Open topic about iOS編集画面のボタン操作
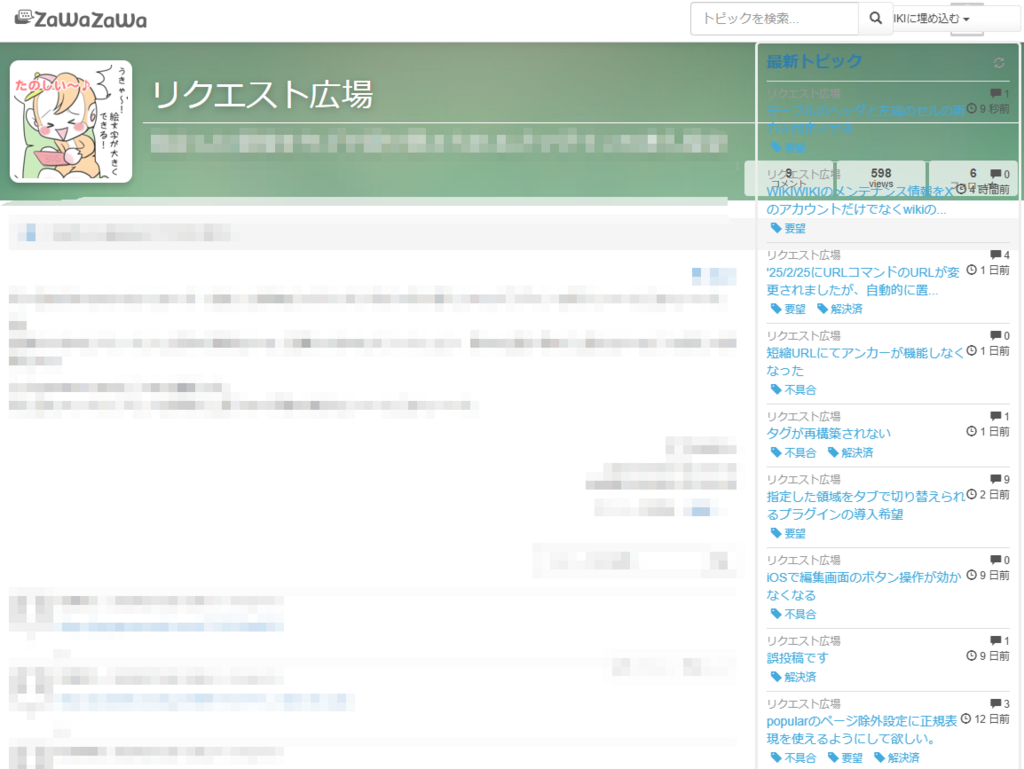The image size is (1024, 769). point(863,586)
